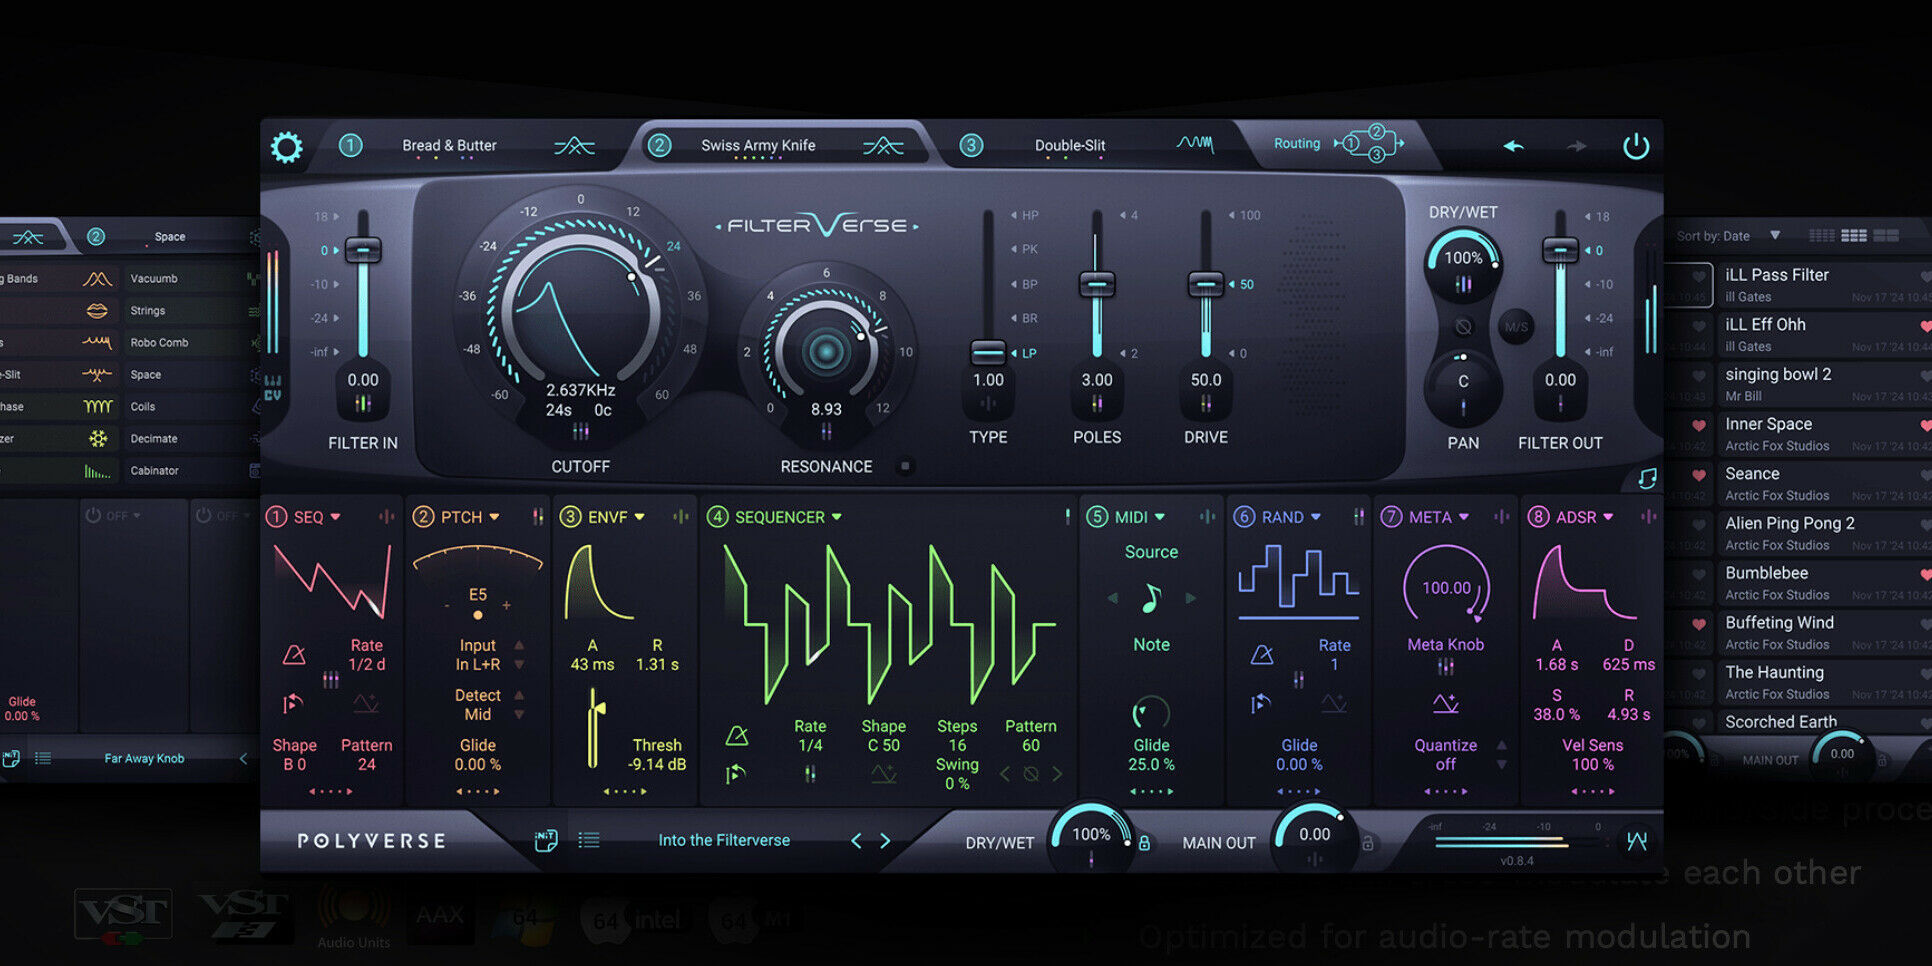
Task: Load the previous preset with left chevron
Action: [856, 841]
